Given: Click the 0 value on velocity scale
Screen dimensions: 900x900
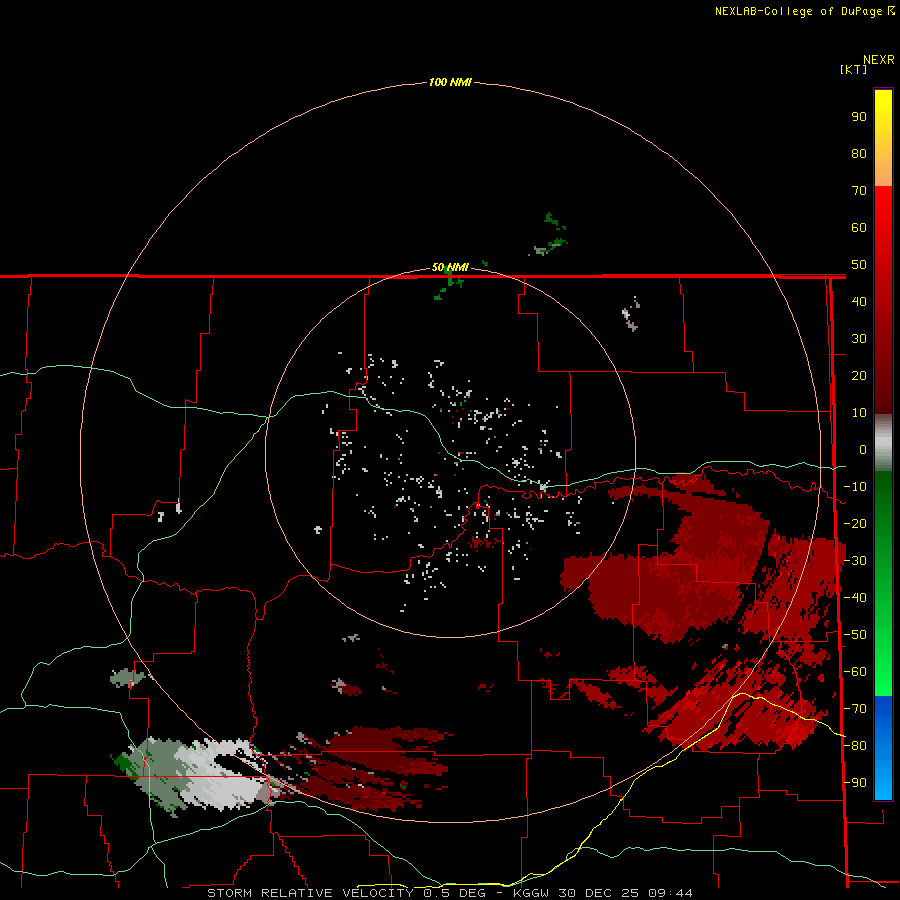Looking at the screenshot, I should pos(863,450).
